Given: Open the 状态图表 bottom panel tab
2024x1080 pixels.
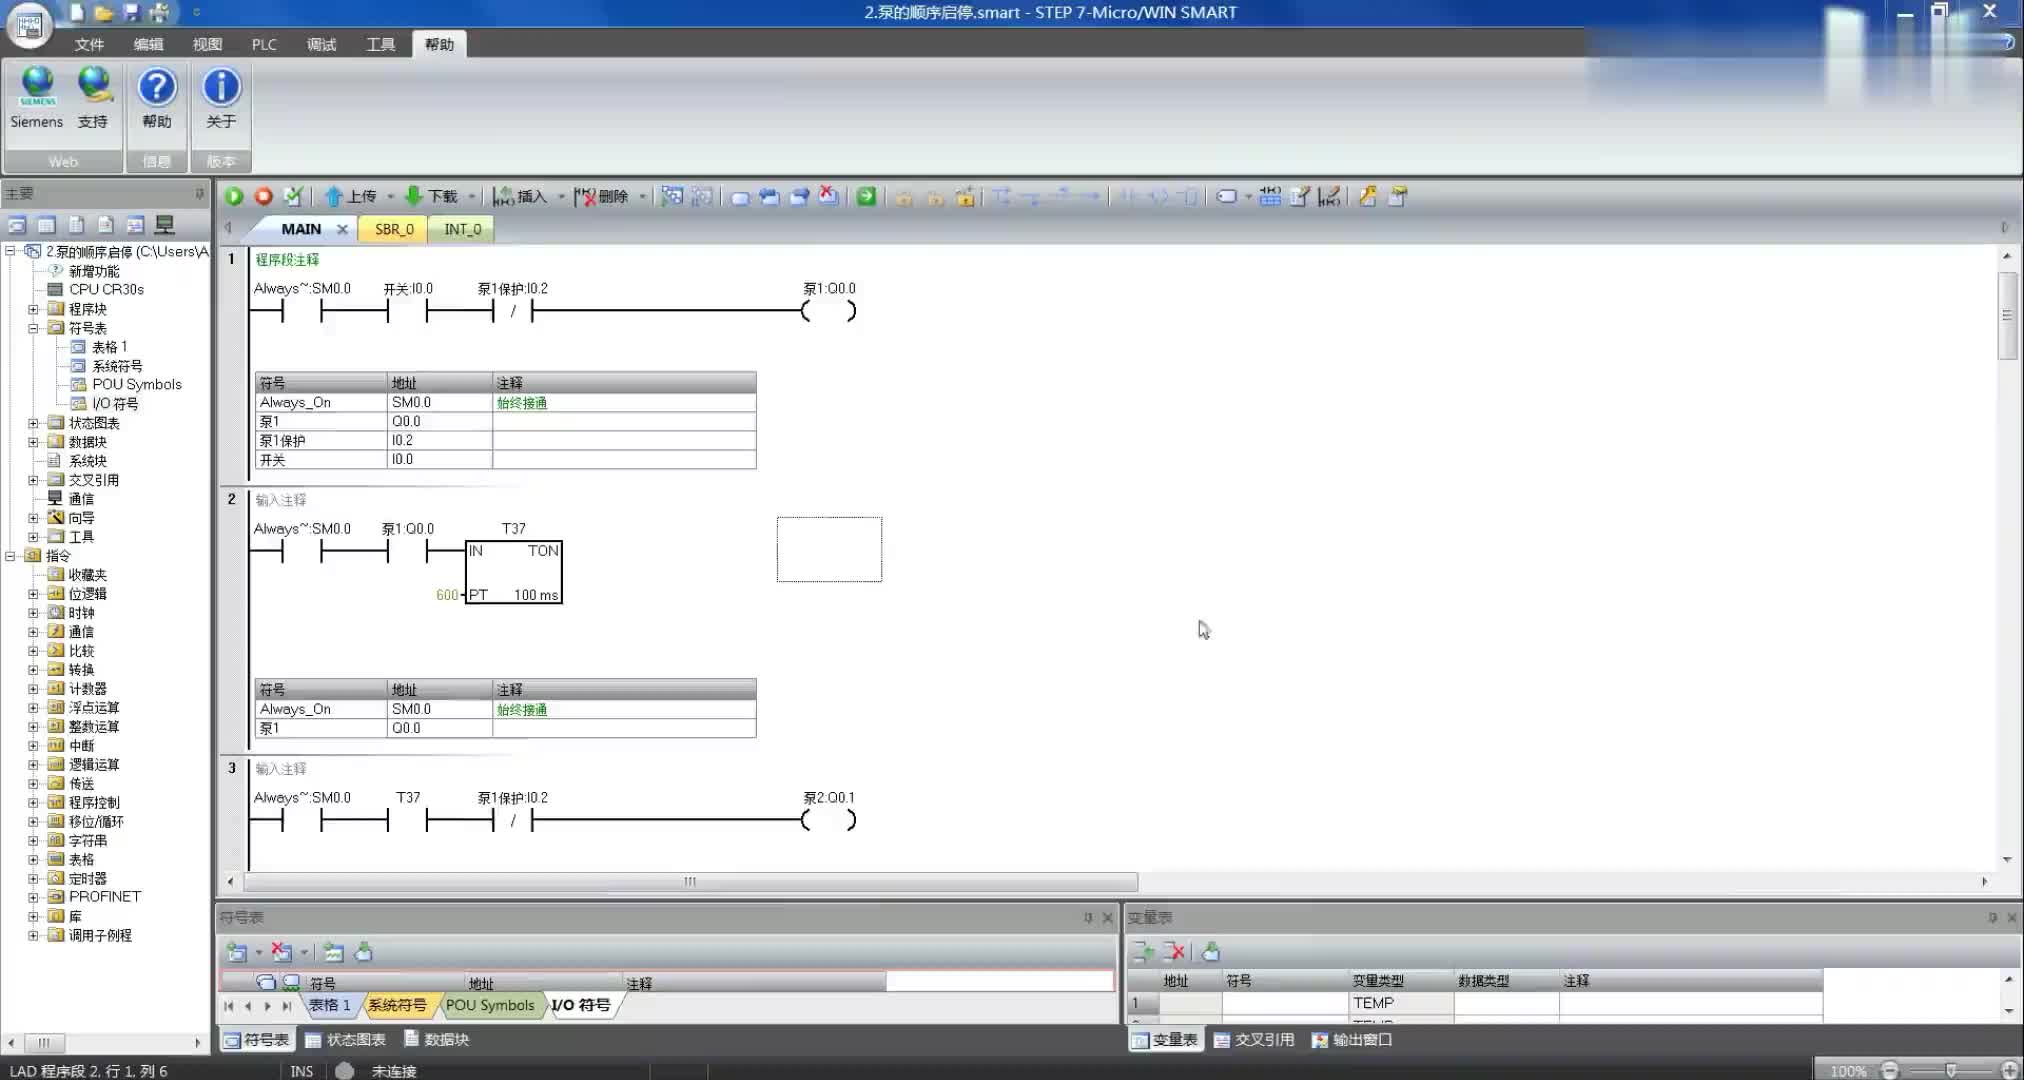Looking at the screenshot, I should coord(346,1040).
